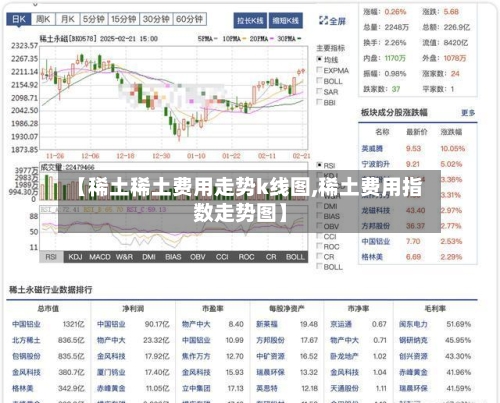500x403 pixels.
Task: Click the 稀土永磁行业数据排行 heading
Action: click(x=51, y=290)
